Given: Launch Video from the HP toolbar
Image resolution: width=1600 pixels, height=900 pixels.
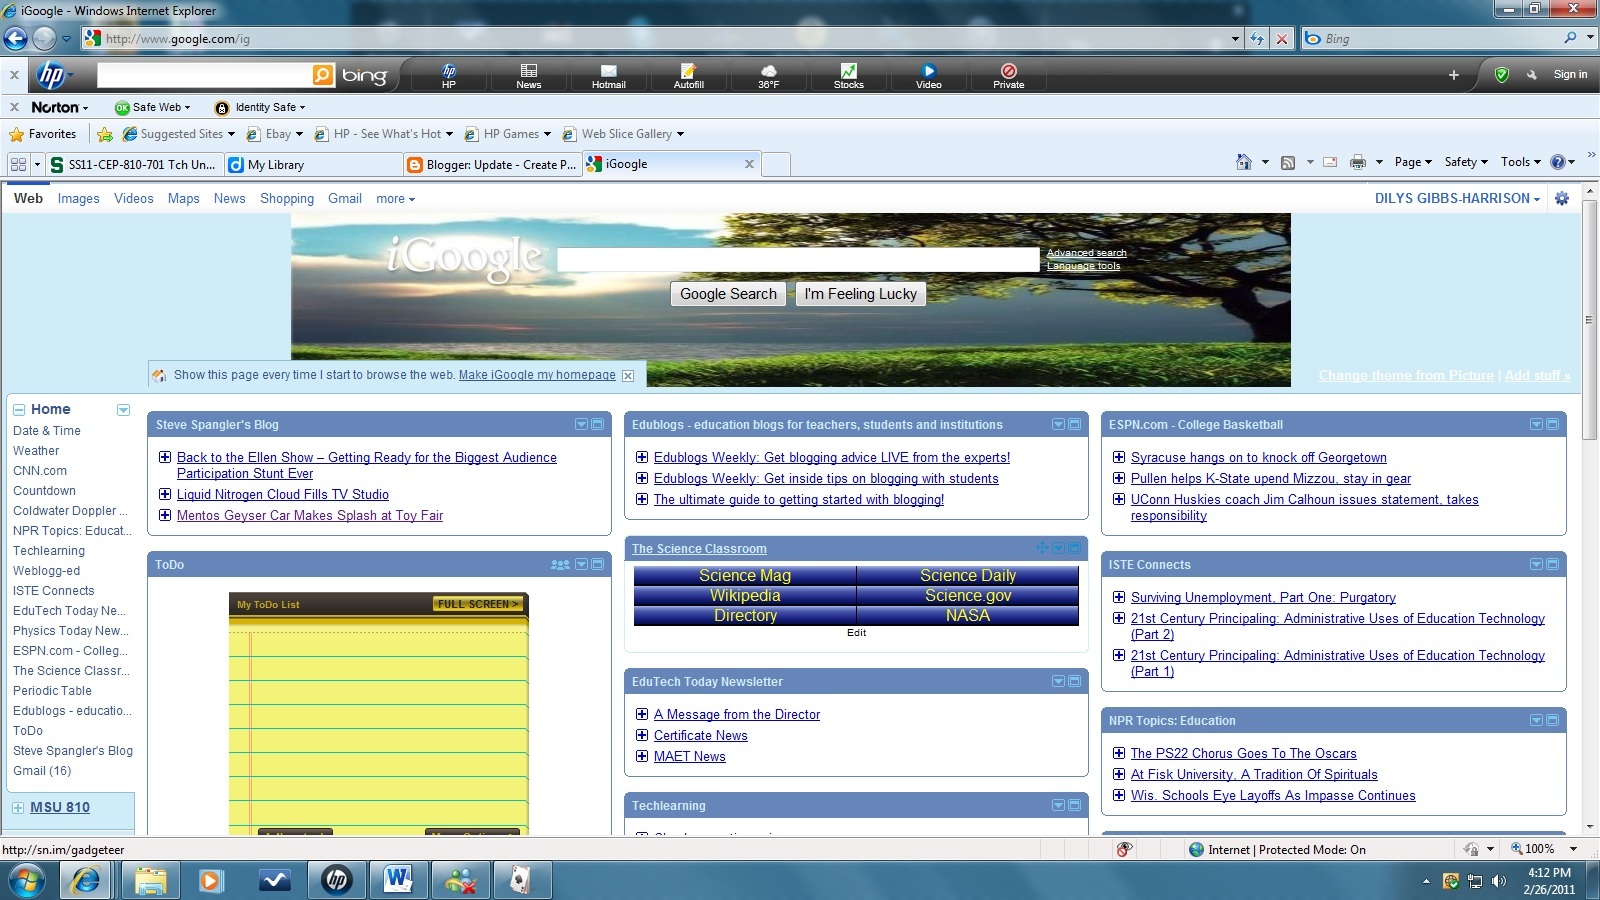Looking at the screenshot, I should (x=929, y=75).
